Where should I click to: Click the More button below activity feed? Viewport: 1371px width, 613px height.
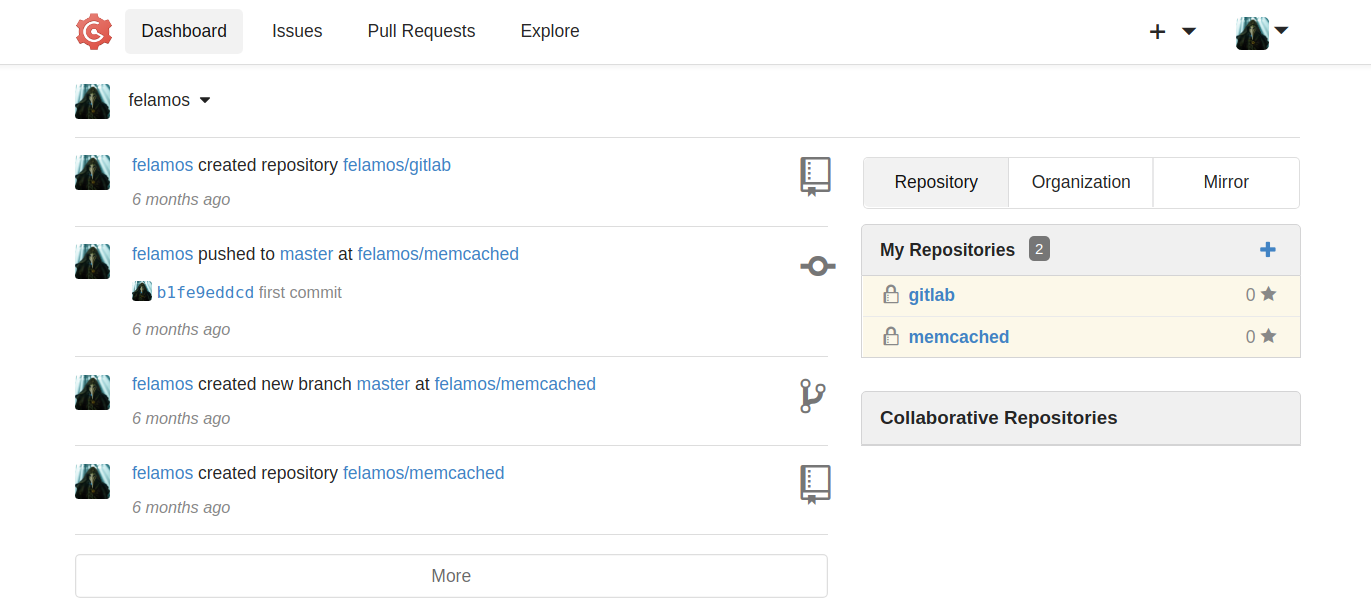point(451,576)
